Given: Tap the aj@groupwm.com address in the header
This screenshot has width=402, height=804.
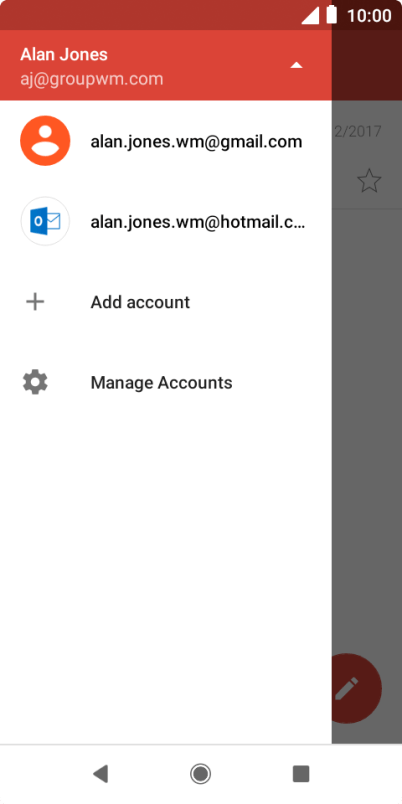Looking at the screenshot, I should (x=92, y=79).
